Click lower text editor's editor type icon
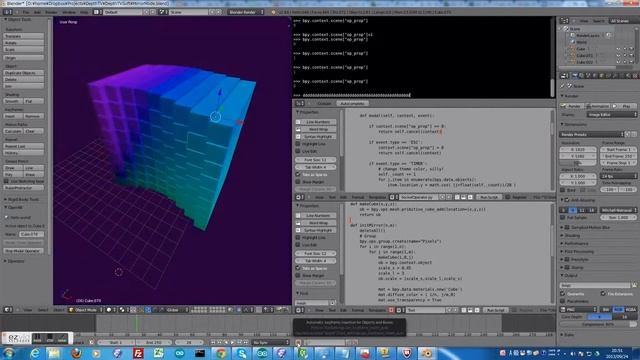Image resolution: width=640 pixels, height=360 pixels. (300, 310)
